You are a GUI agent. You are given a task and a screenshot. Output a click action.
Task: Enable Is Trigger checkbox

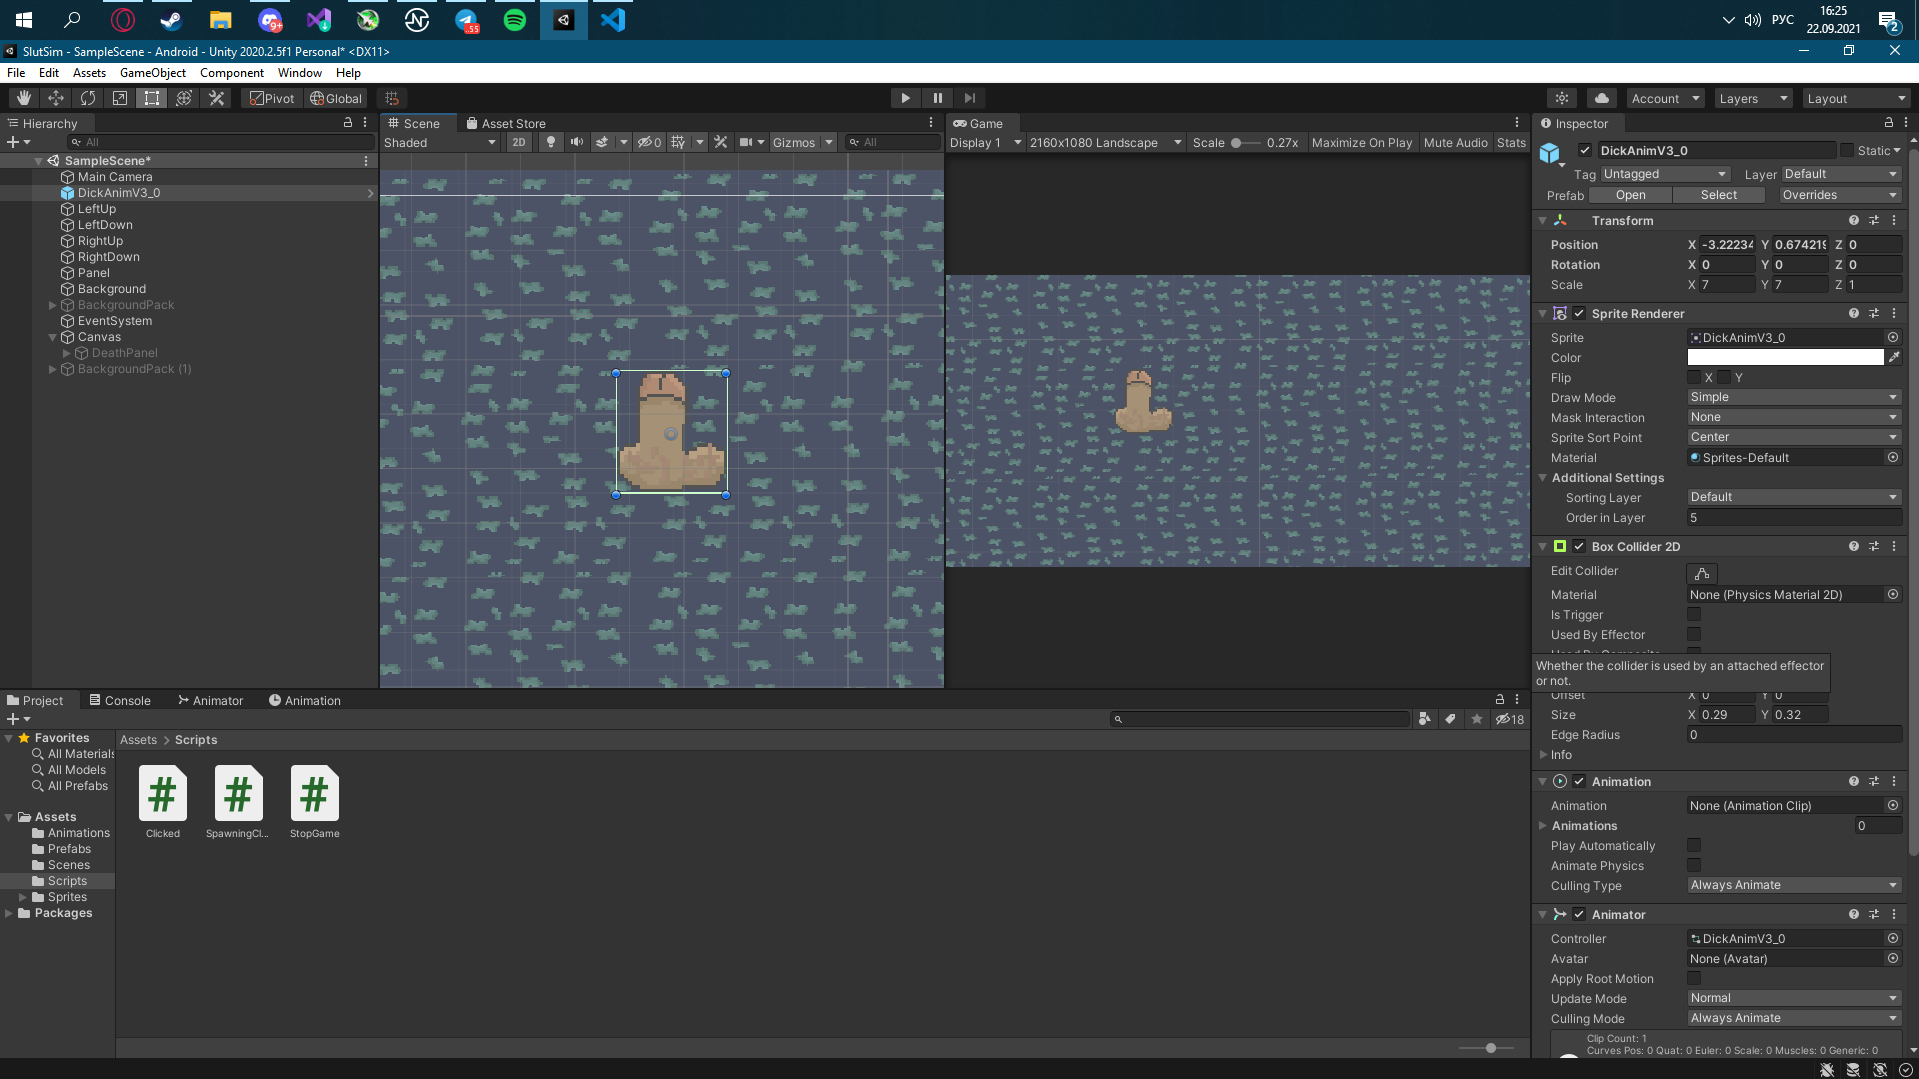[1694, 615]
